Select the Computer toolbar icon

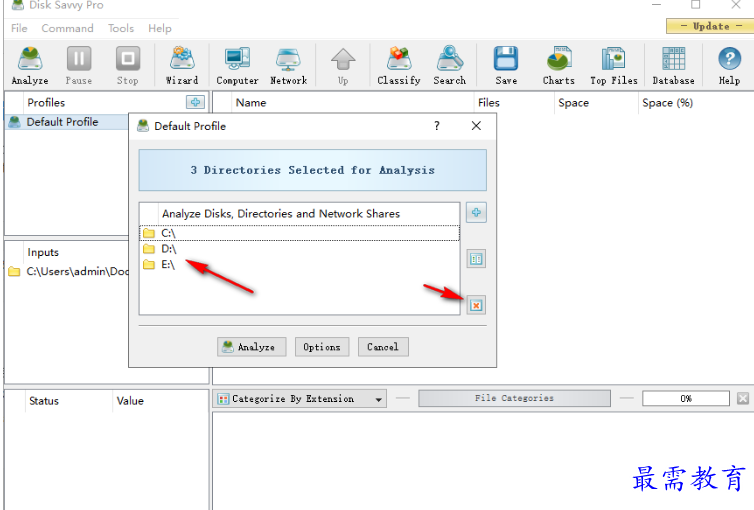click(237, 66)
